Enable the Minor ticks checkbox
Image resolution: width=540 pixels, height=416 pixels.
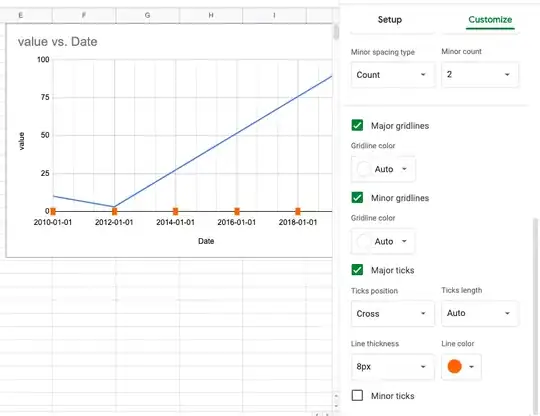(x=357, y=395)
